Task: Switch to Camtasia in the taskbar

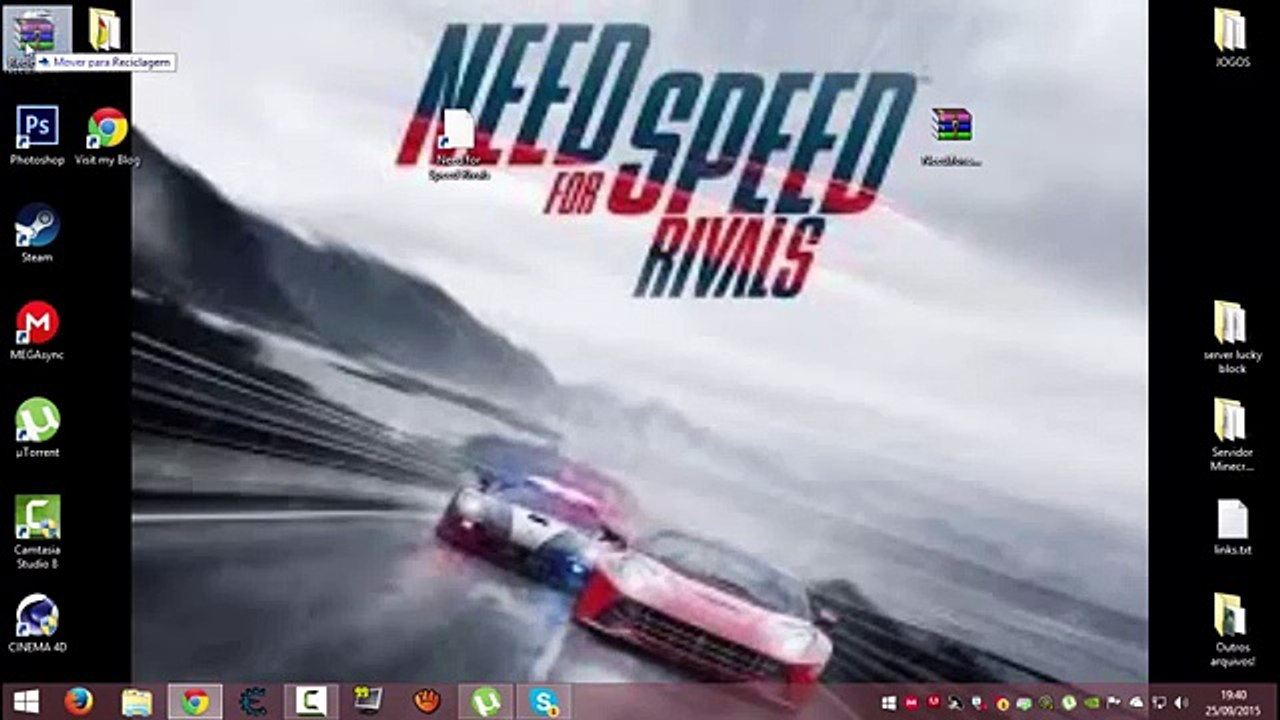Action: coord(311,702)
